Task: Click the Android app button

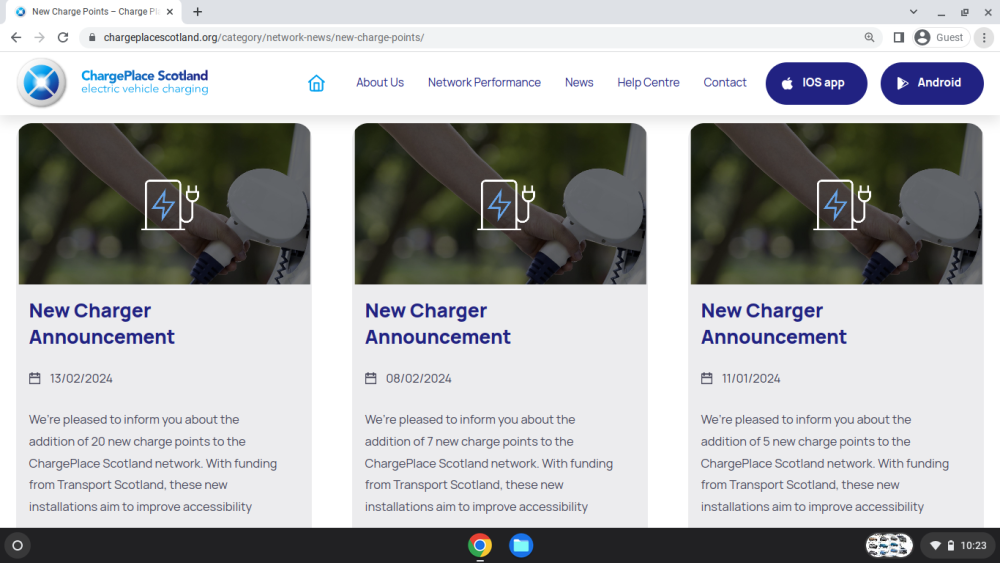Action: click(x=932, y=83)
